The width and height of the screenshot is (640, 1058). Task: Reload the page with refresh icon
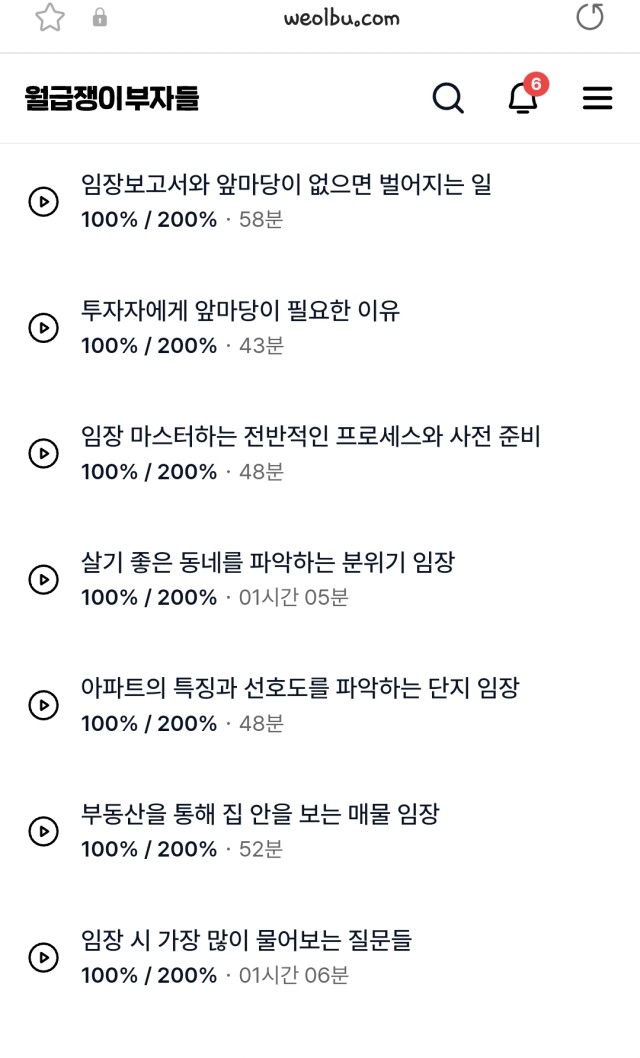(x=590, y=17)
